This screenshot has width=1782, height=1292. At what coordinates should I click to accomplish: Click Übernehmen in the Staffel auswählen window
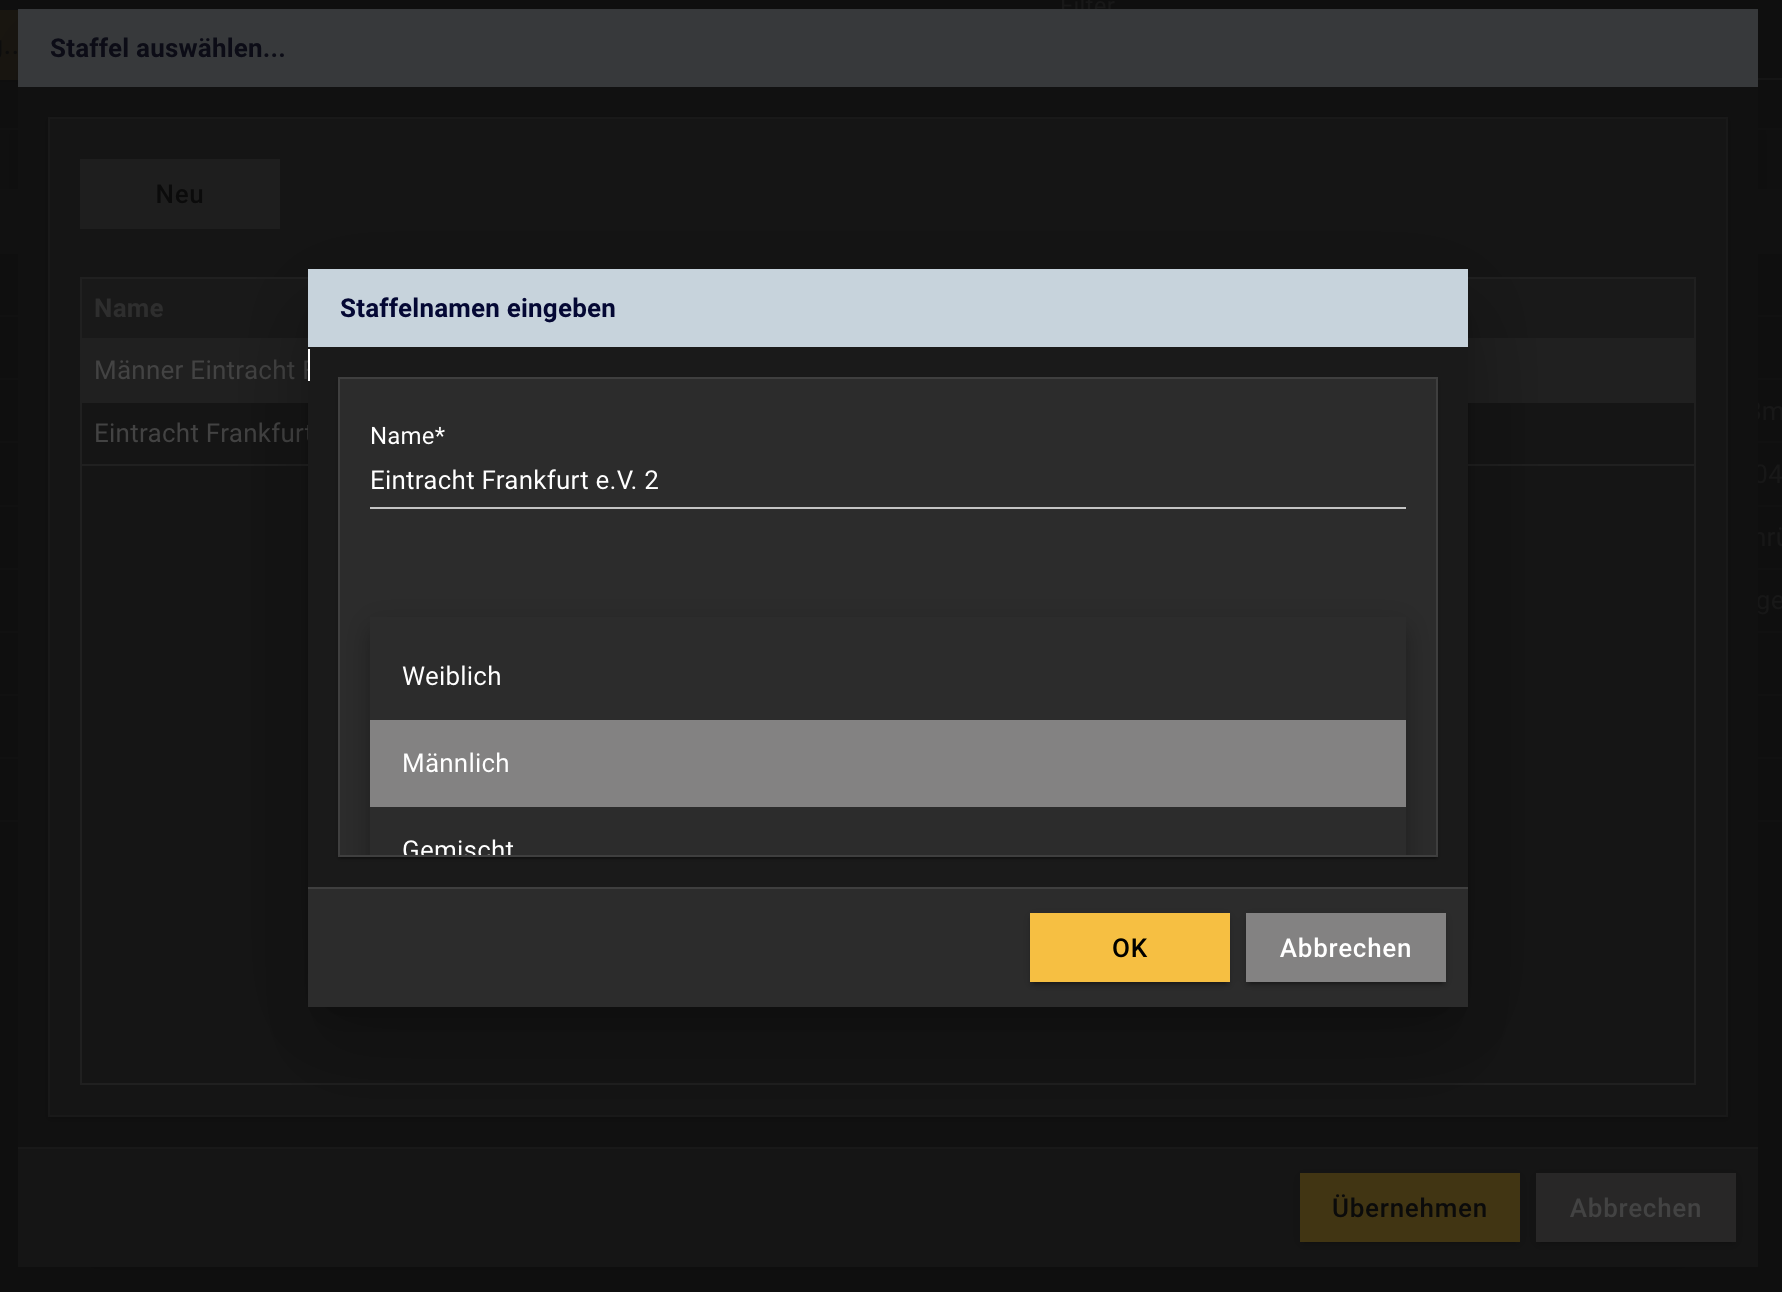click(1409, 1208)
